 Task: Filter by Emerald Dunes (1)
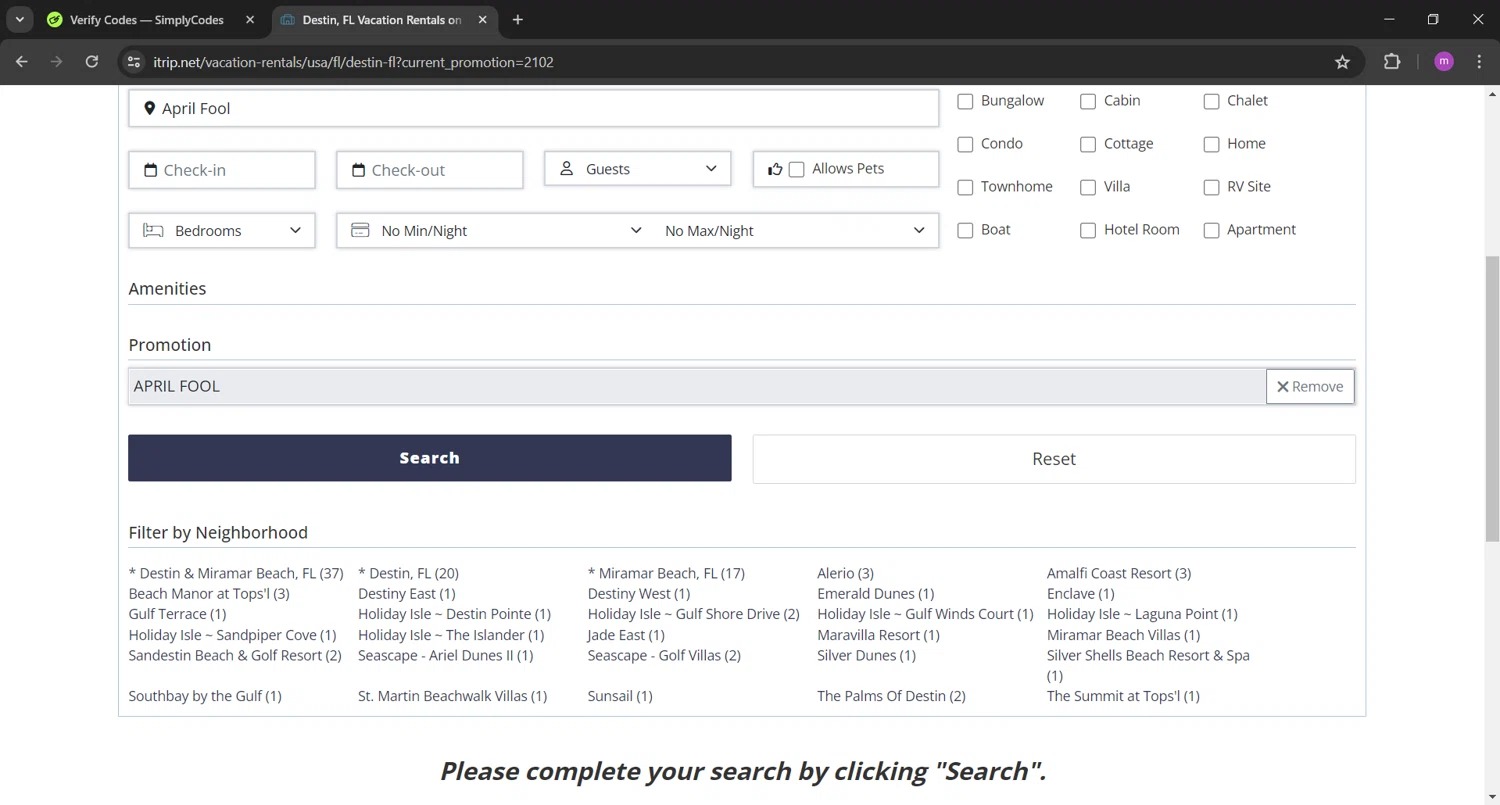pos(876,594)
